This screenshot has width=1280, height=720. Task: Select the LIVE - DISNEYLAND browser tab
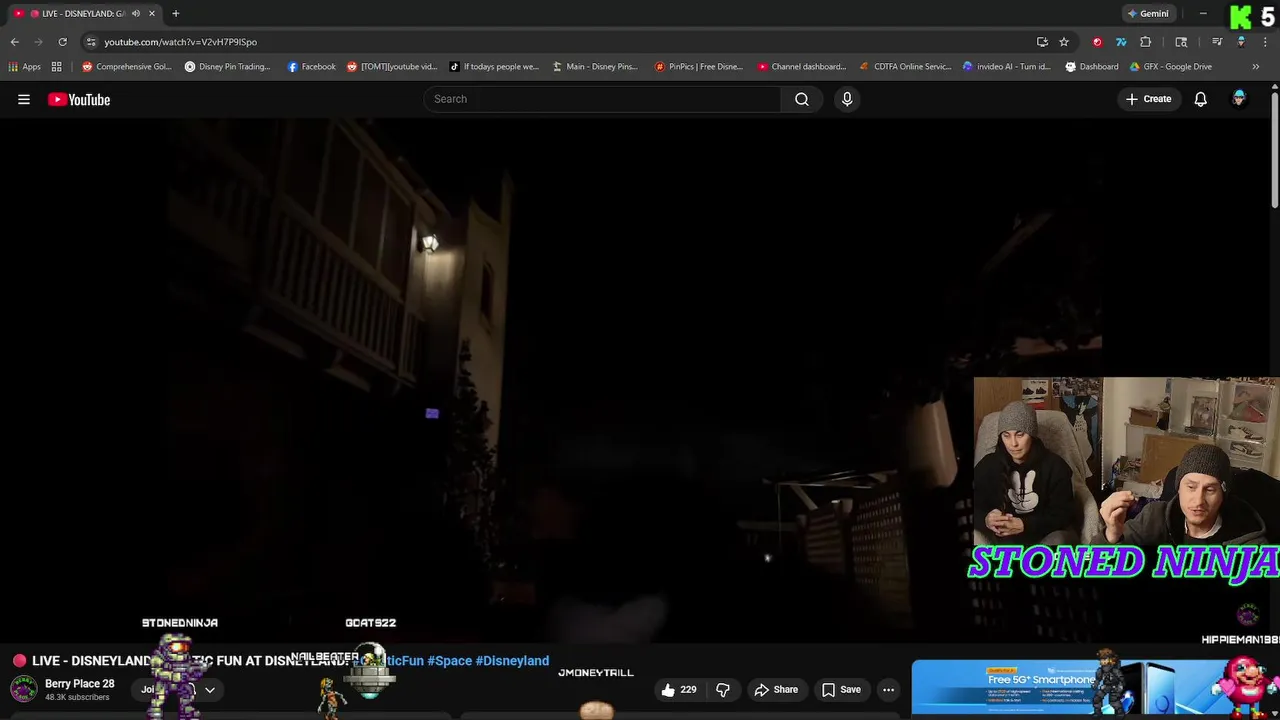coord(84,14)
